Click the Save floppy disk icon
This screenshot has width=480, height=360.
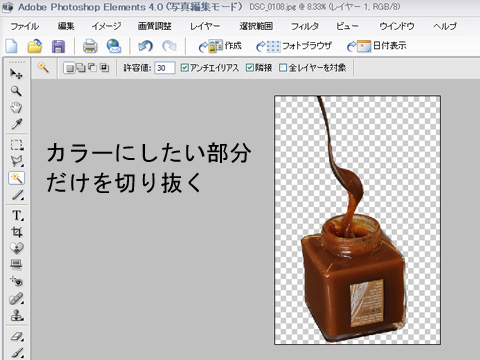click(x=58, y=46)
